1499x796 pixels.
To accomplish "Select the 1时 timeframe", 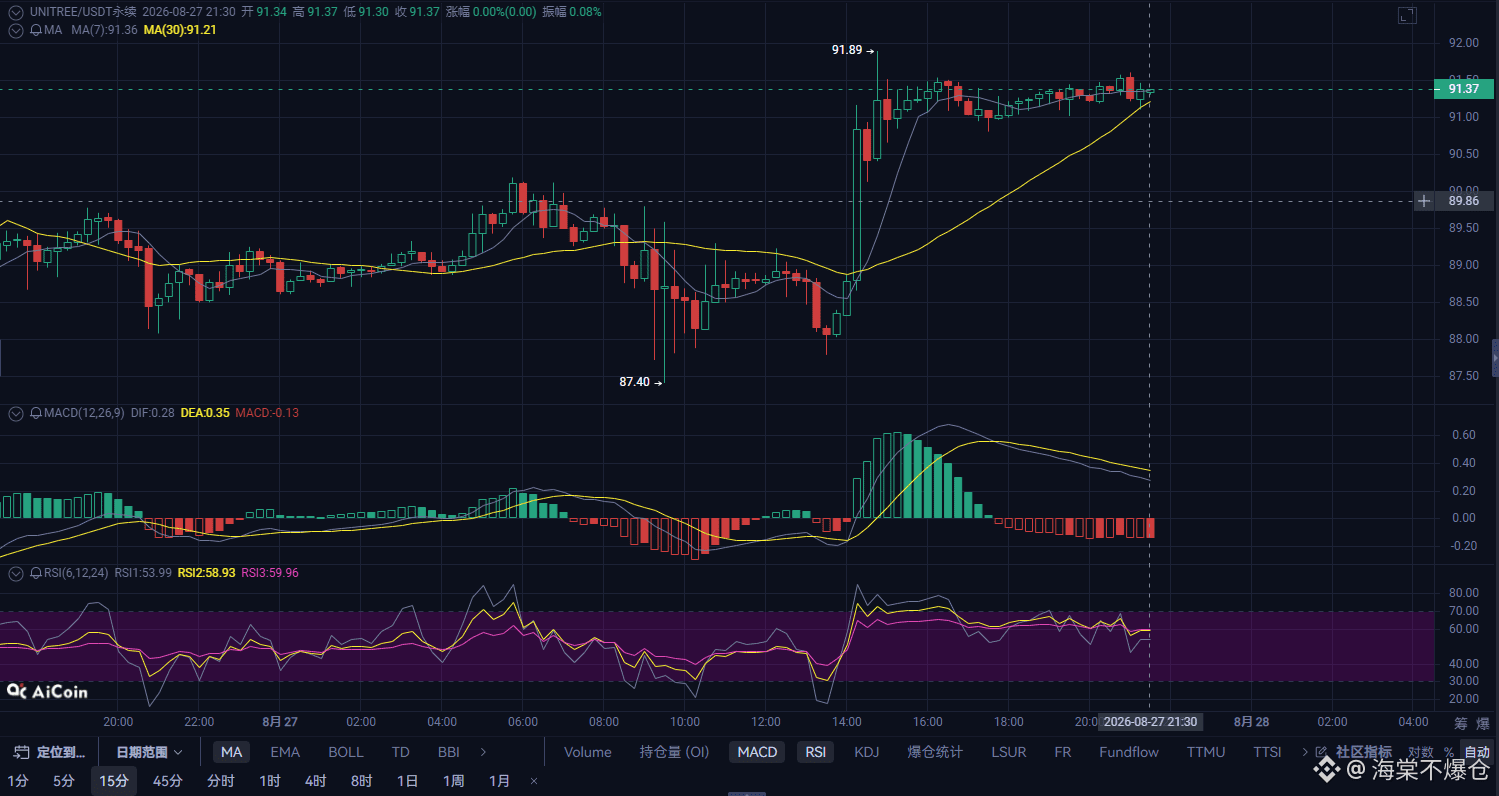I will tap(270, 781).
